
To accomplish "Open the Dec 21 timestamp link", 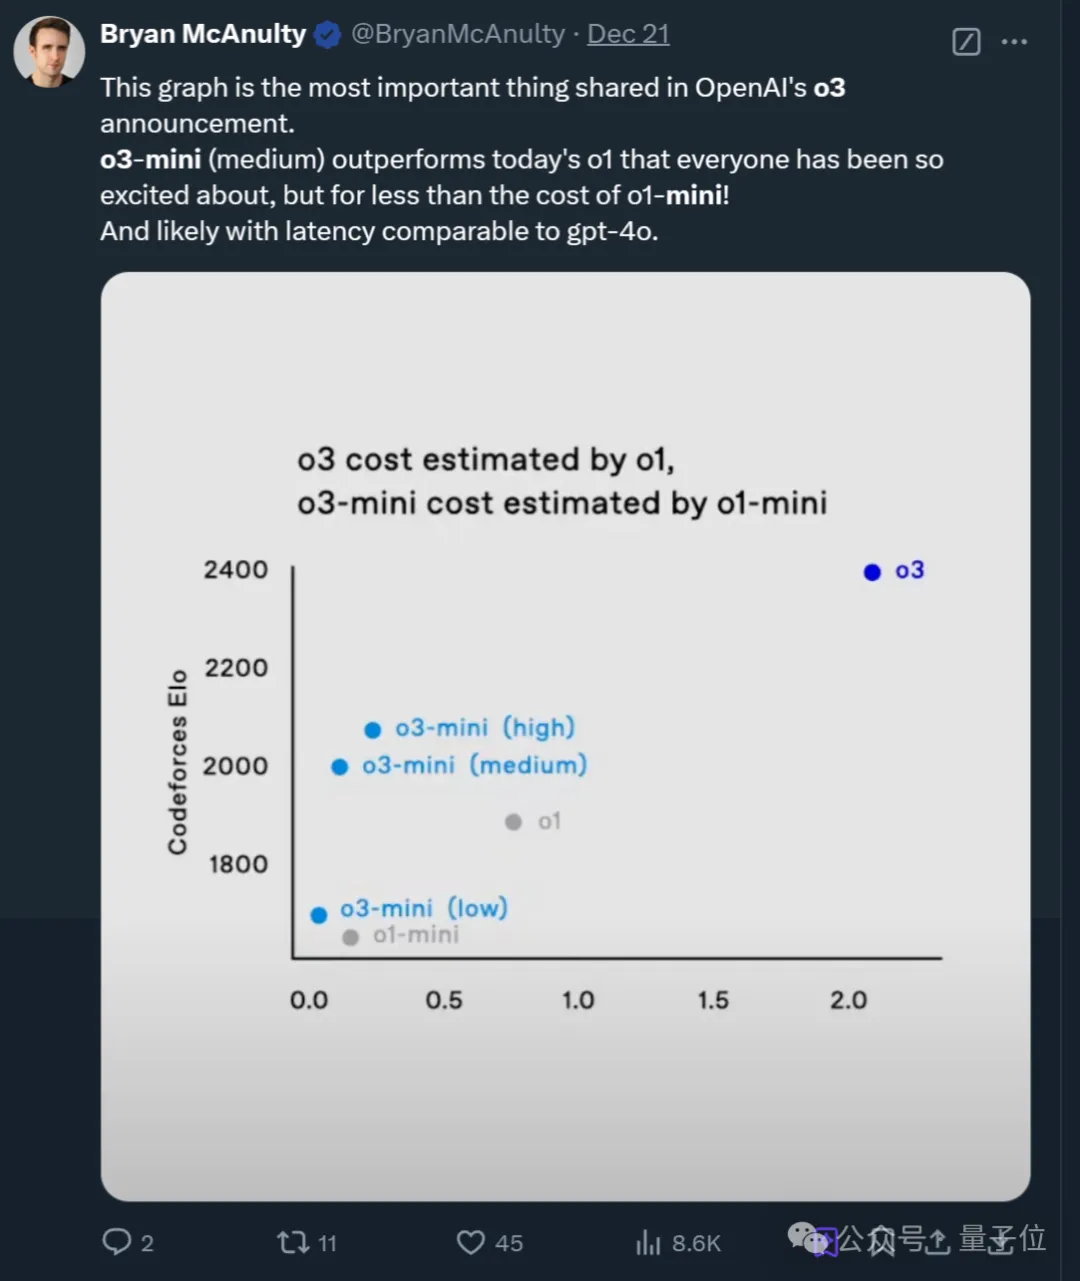I will [x=628, y=34].
